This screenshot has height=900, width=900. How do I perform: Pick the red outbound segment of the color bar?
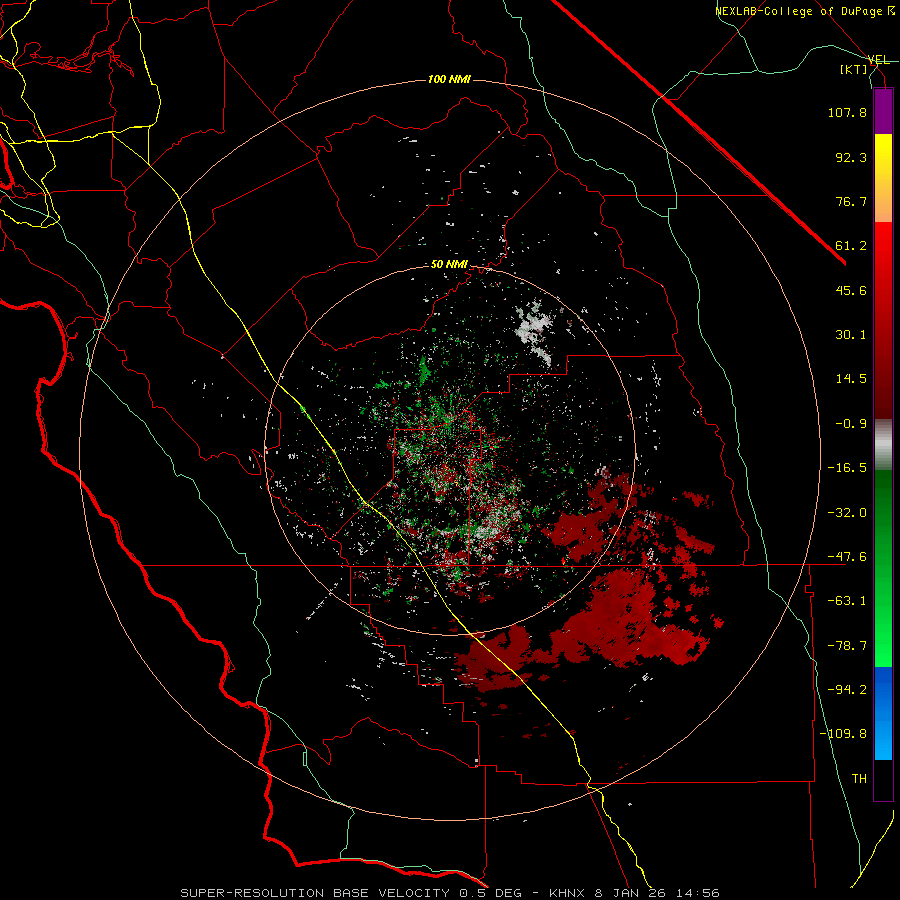tap(883, 320)
